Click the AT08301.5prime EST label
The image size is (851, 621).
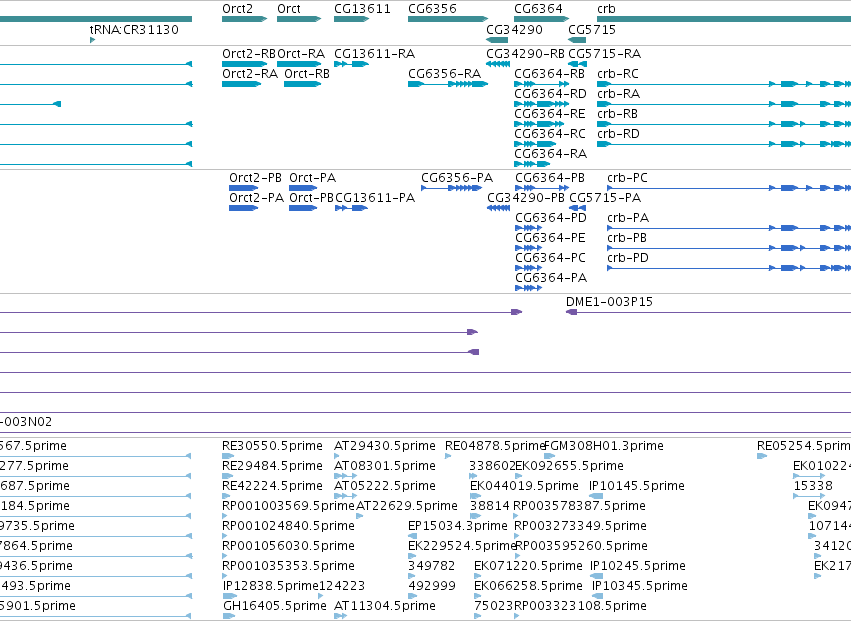coord(385,466)
